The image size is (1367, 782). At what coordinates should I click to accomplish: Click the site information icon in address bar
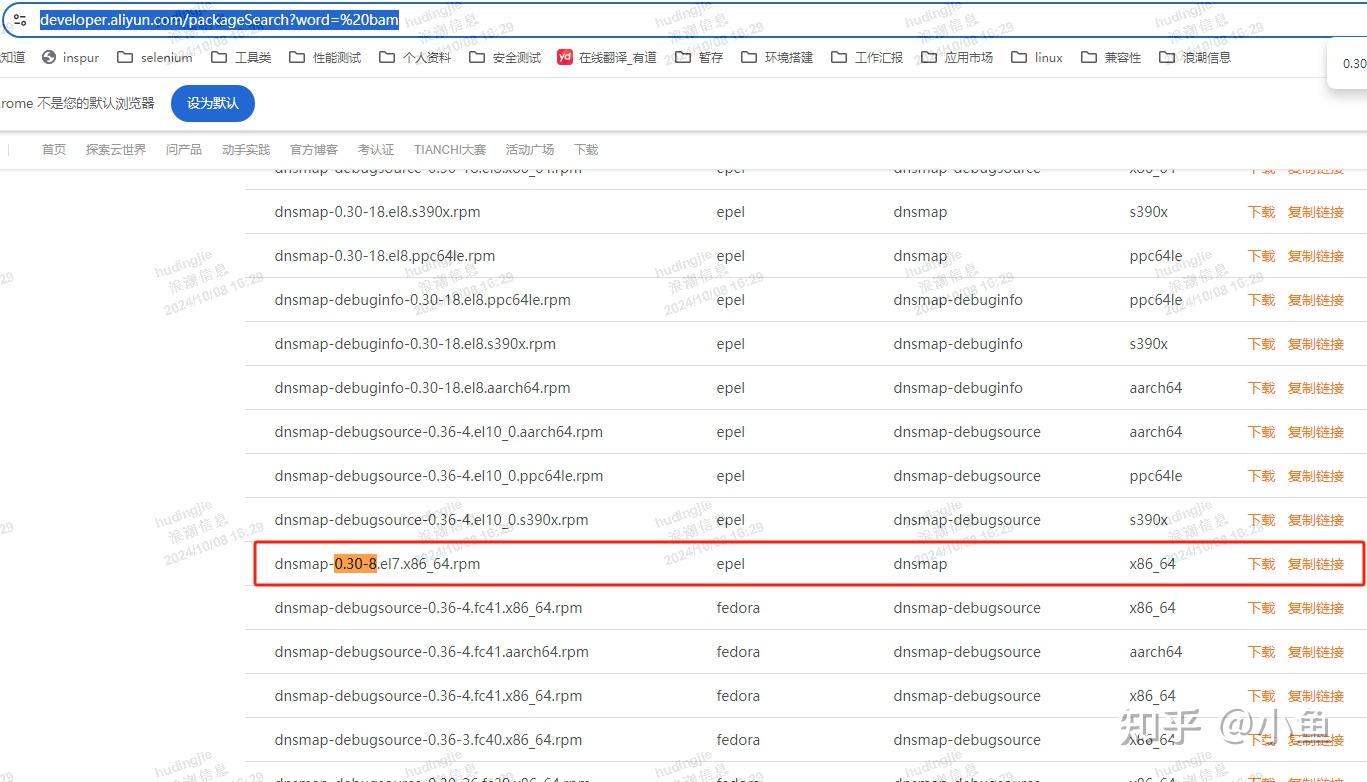tap(20, 19)
